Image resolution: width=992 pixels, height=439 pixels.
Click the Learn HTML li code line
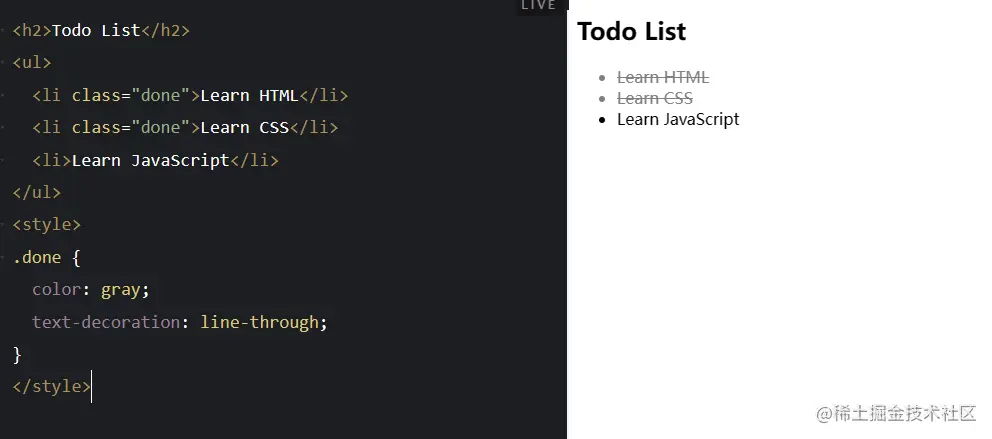[190, 96]
